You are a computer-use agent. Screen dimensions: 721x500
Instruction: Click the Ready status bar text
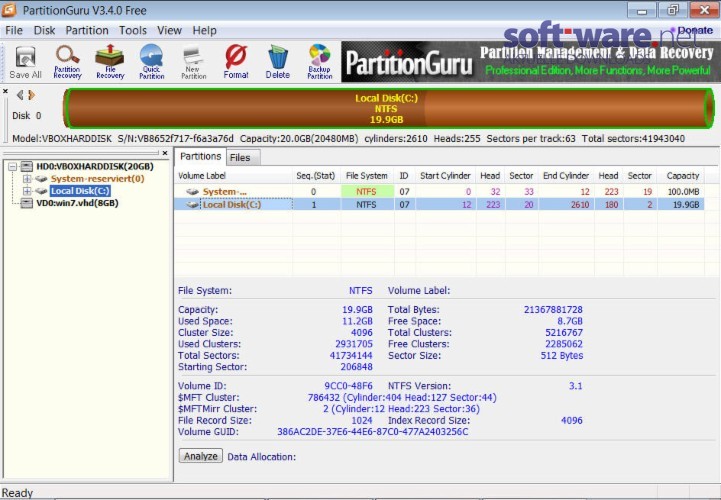[x=17, y=493]
